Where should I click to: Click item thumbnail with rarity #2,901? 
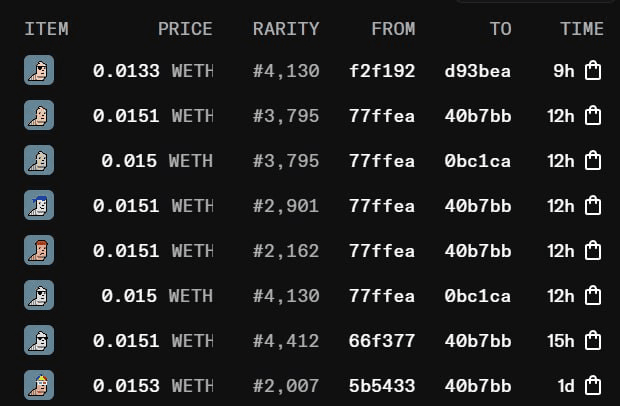(39, 206)
